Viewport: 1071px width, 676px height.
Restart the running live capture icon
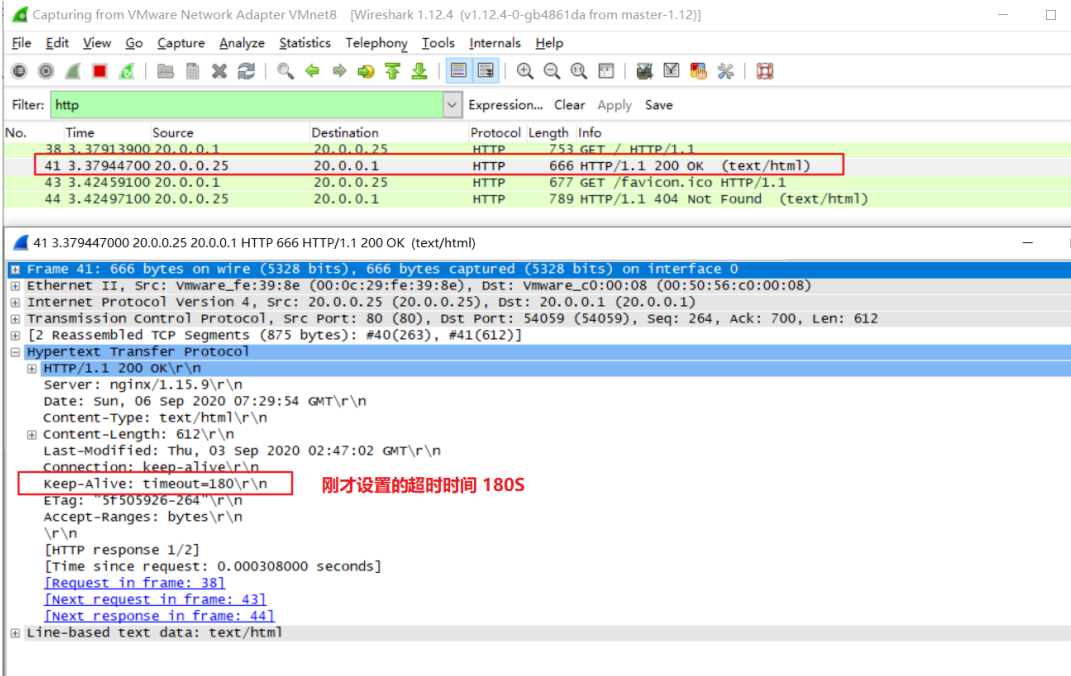[126, 71]
